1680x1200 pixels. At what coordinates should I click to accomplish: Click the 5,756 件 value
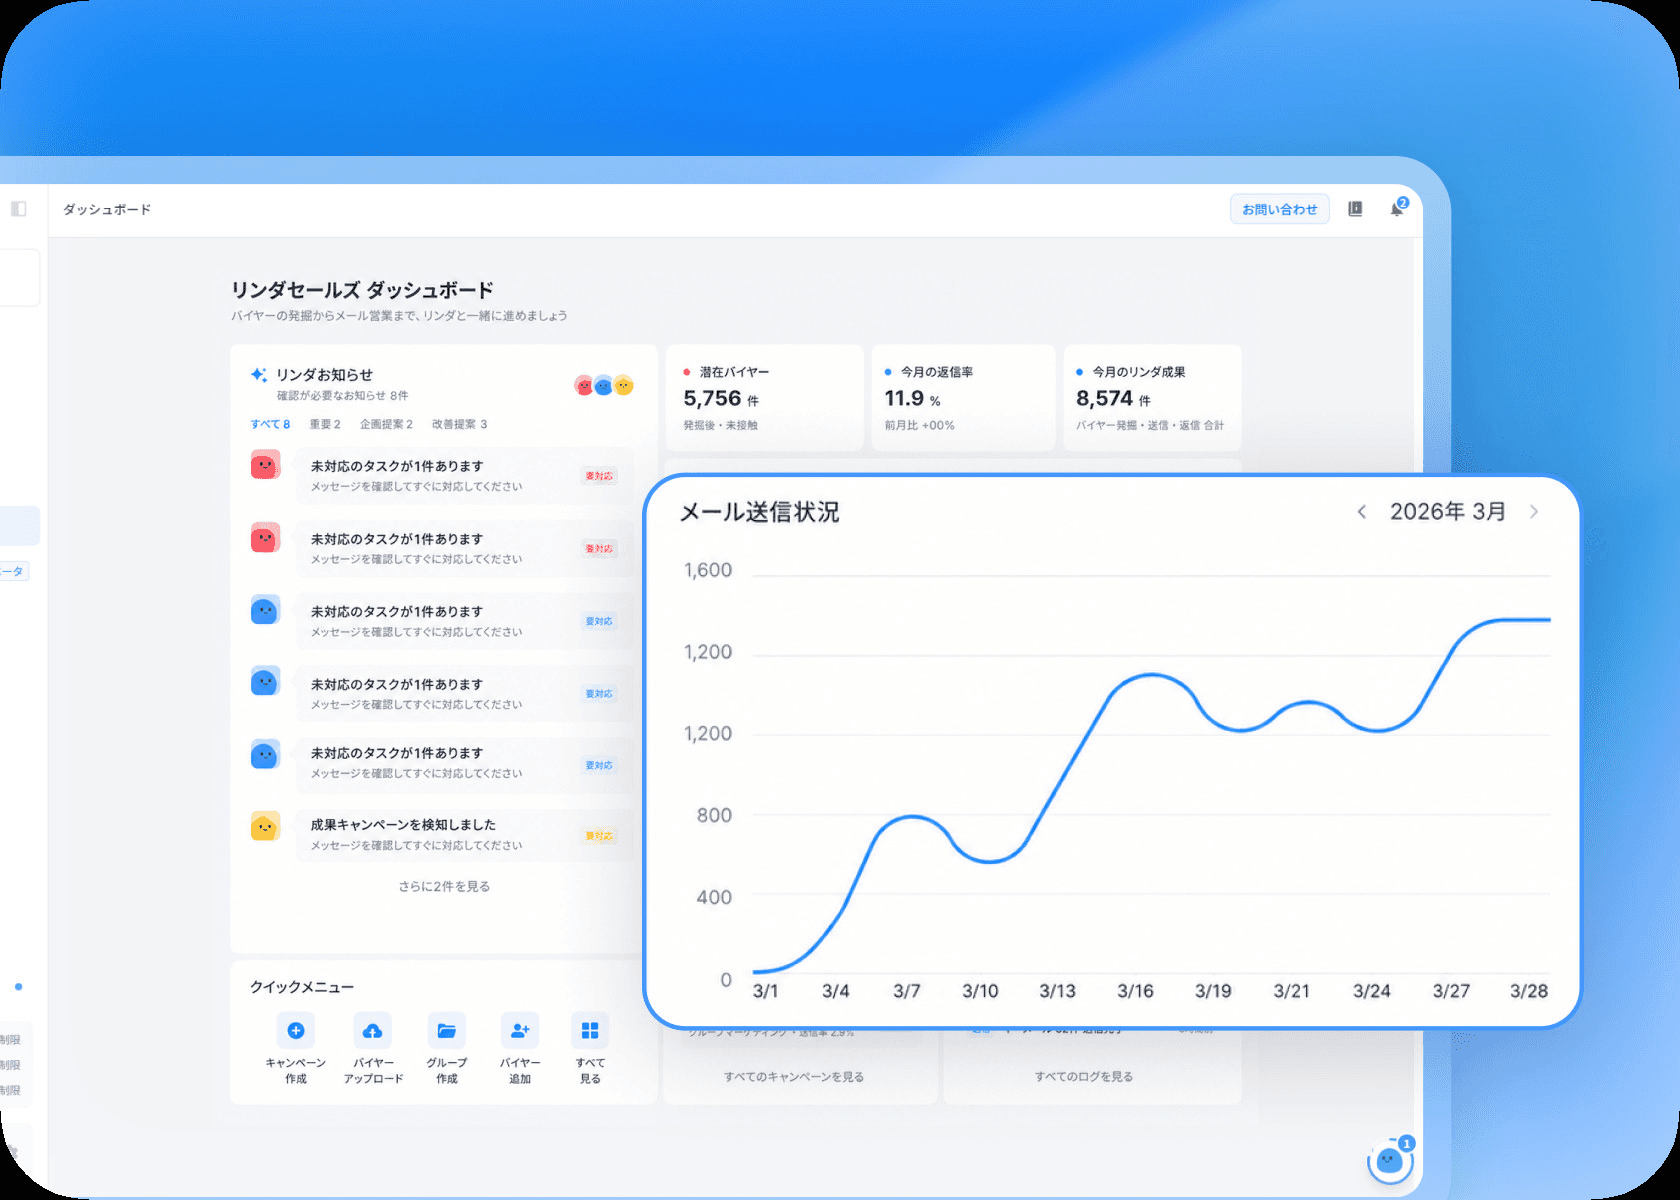pyautogui.click(x=721, y=399)
